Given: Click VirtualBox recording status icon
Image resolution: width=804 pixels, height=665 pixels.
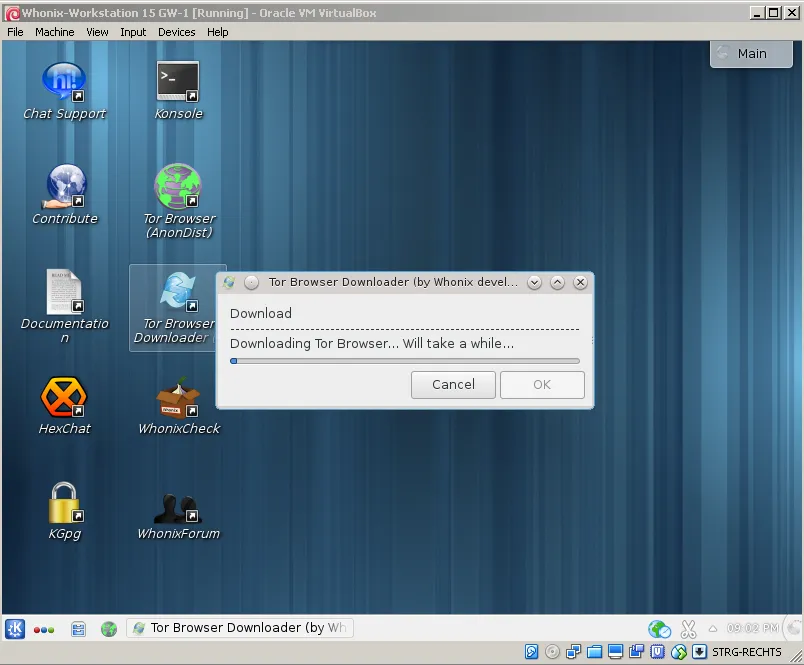Looking at the screenshot, I should tap(636, 652).
